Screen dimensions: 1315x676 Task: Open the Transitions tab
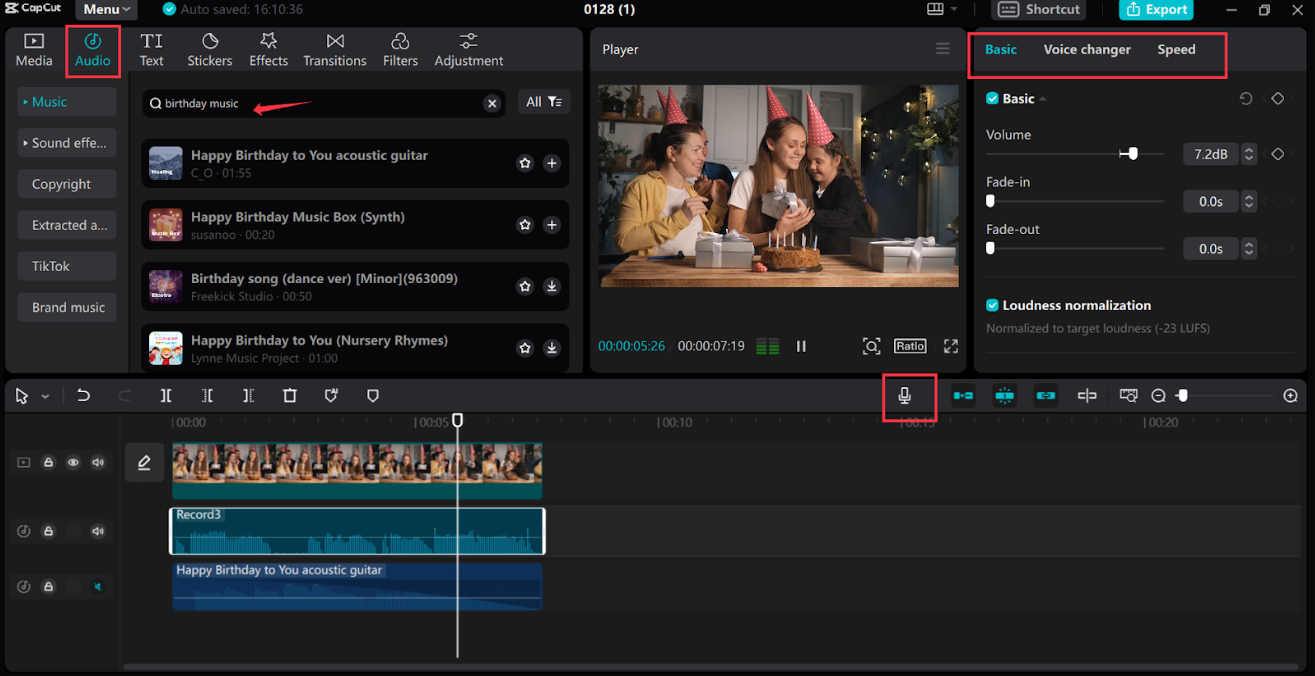click(335, 50)
